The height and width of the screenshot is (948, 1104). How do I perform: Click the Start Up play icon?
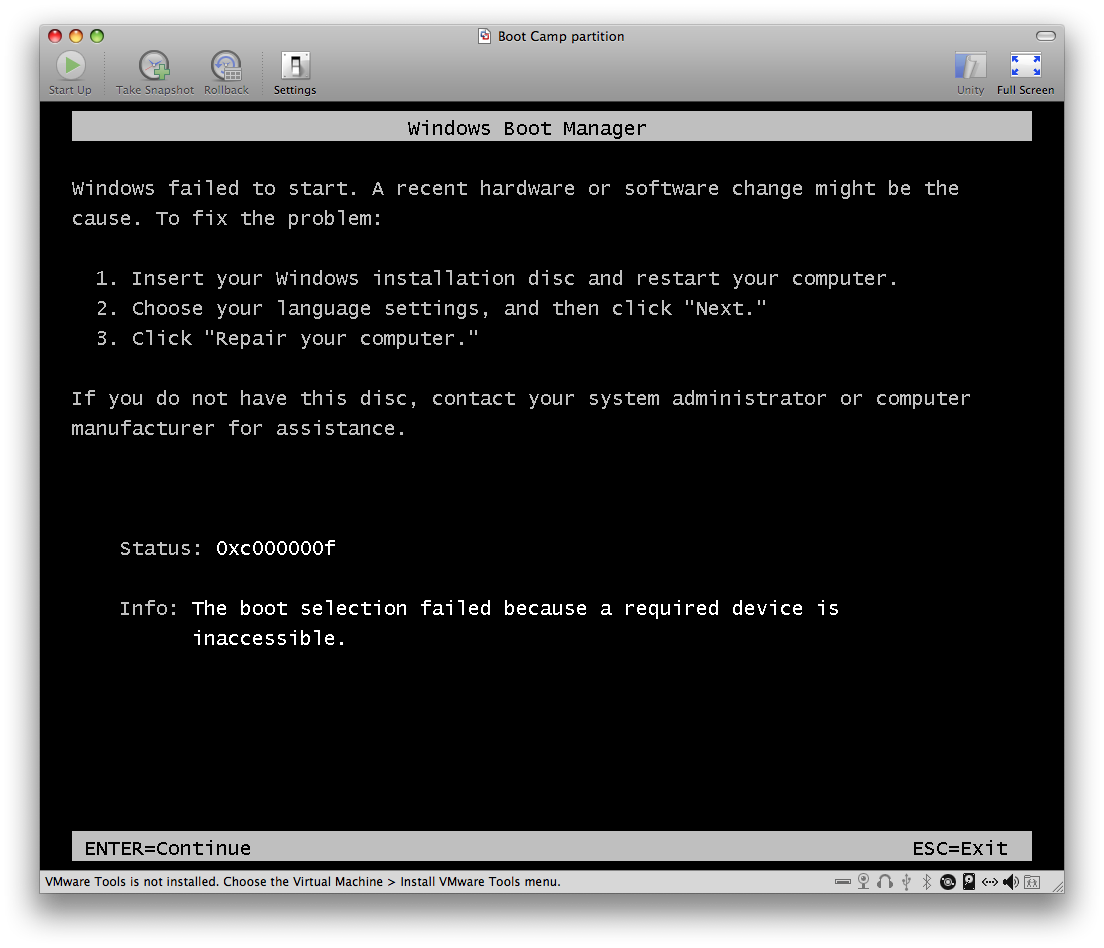click(x=70, y=66)
